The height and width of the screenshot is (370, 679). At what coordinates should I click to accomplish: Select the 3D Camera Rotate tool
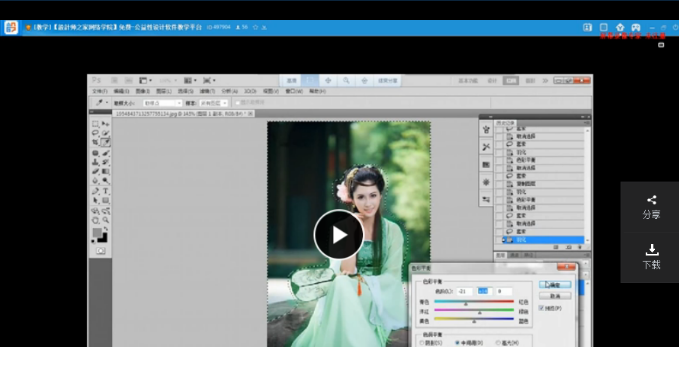[105, 211]
